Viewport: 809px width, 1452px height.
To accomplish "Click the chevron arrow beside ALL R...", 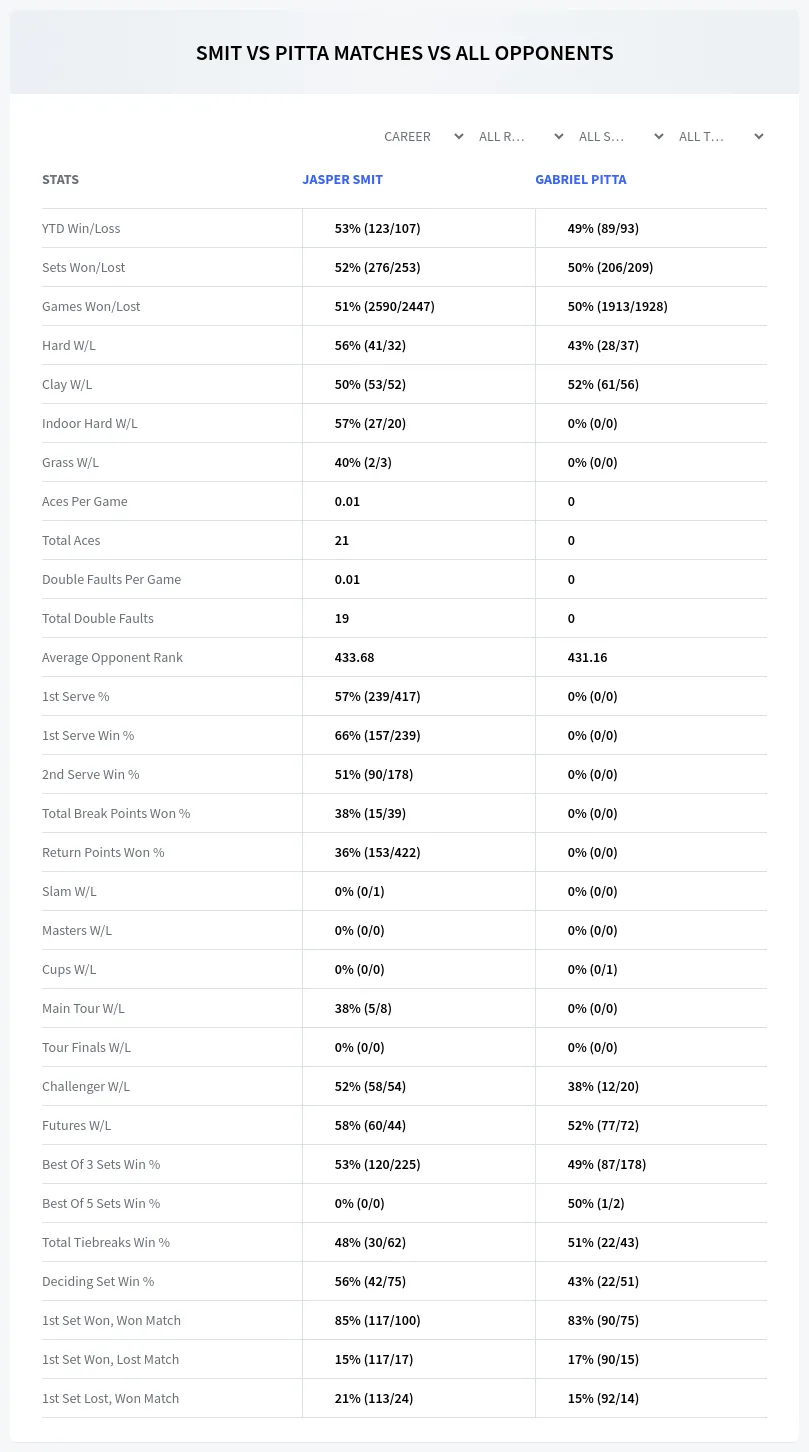I will click(x=559, y=136).
